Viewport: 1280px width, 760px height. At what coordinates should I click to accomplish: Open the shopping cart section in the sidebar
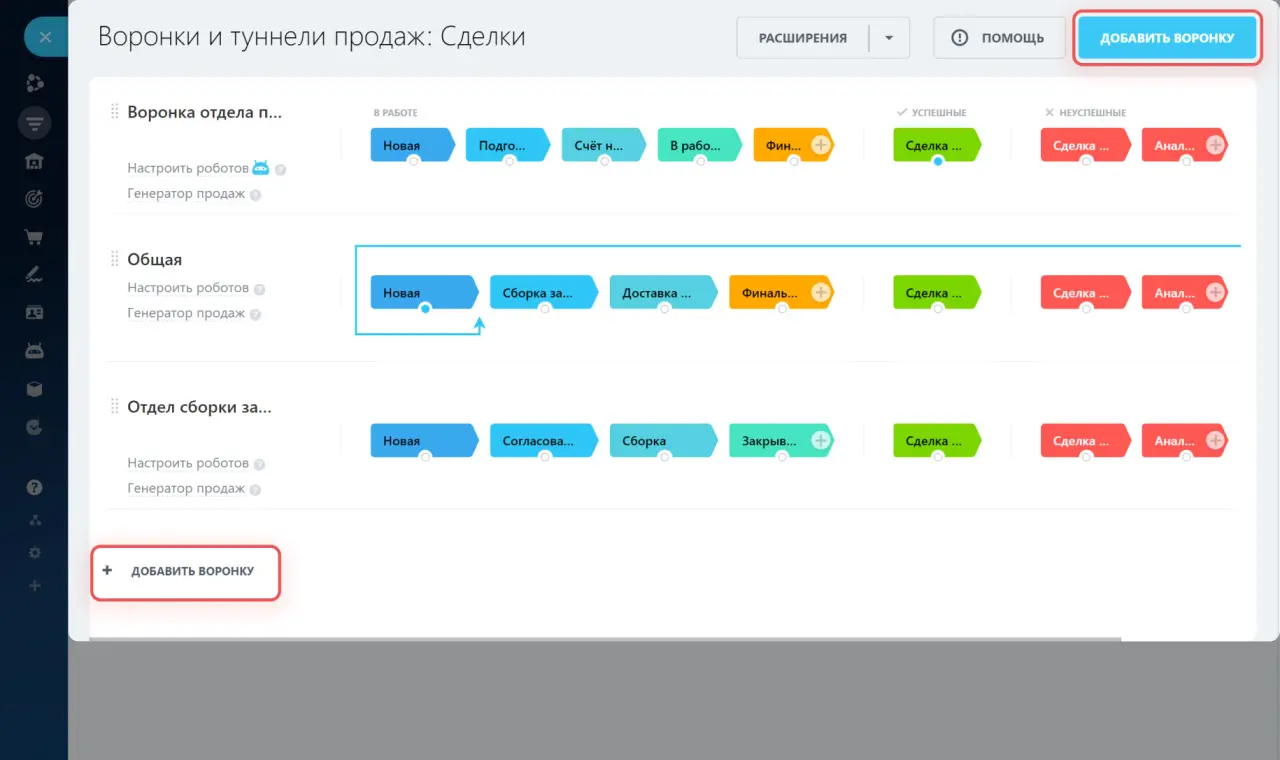35,237
